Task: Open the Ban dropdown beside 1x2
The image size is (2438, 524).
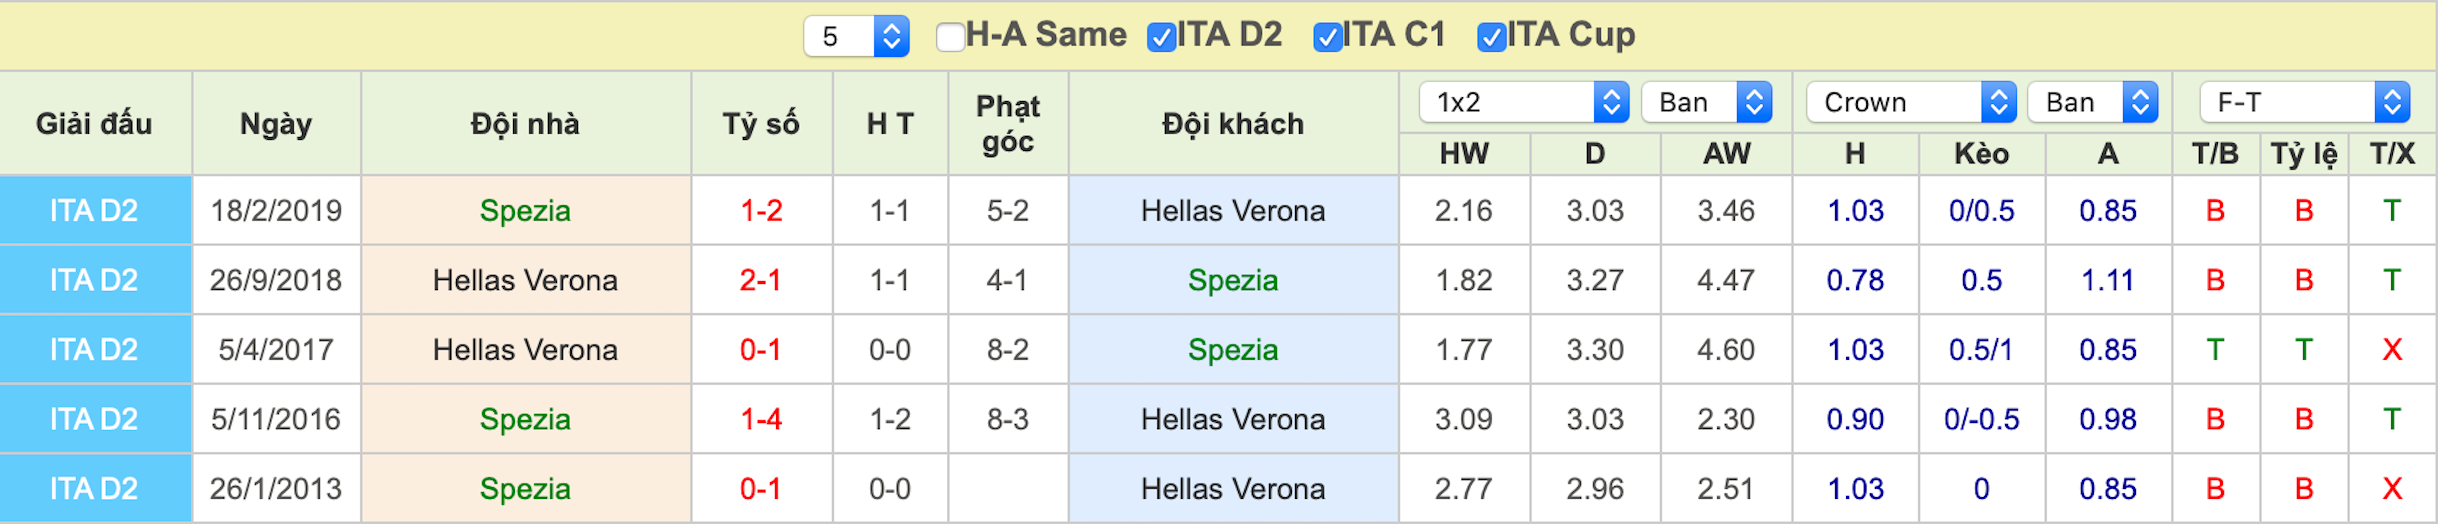Action: click(1707, 102)
